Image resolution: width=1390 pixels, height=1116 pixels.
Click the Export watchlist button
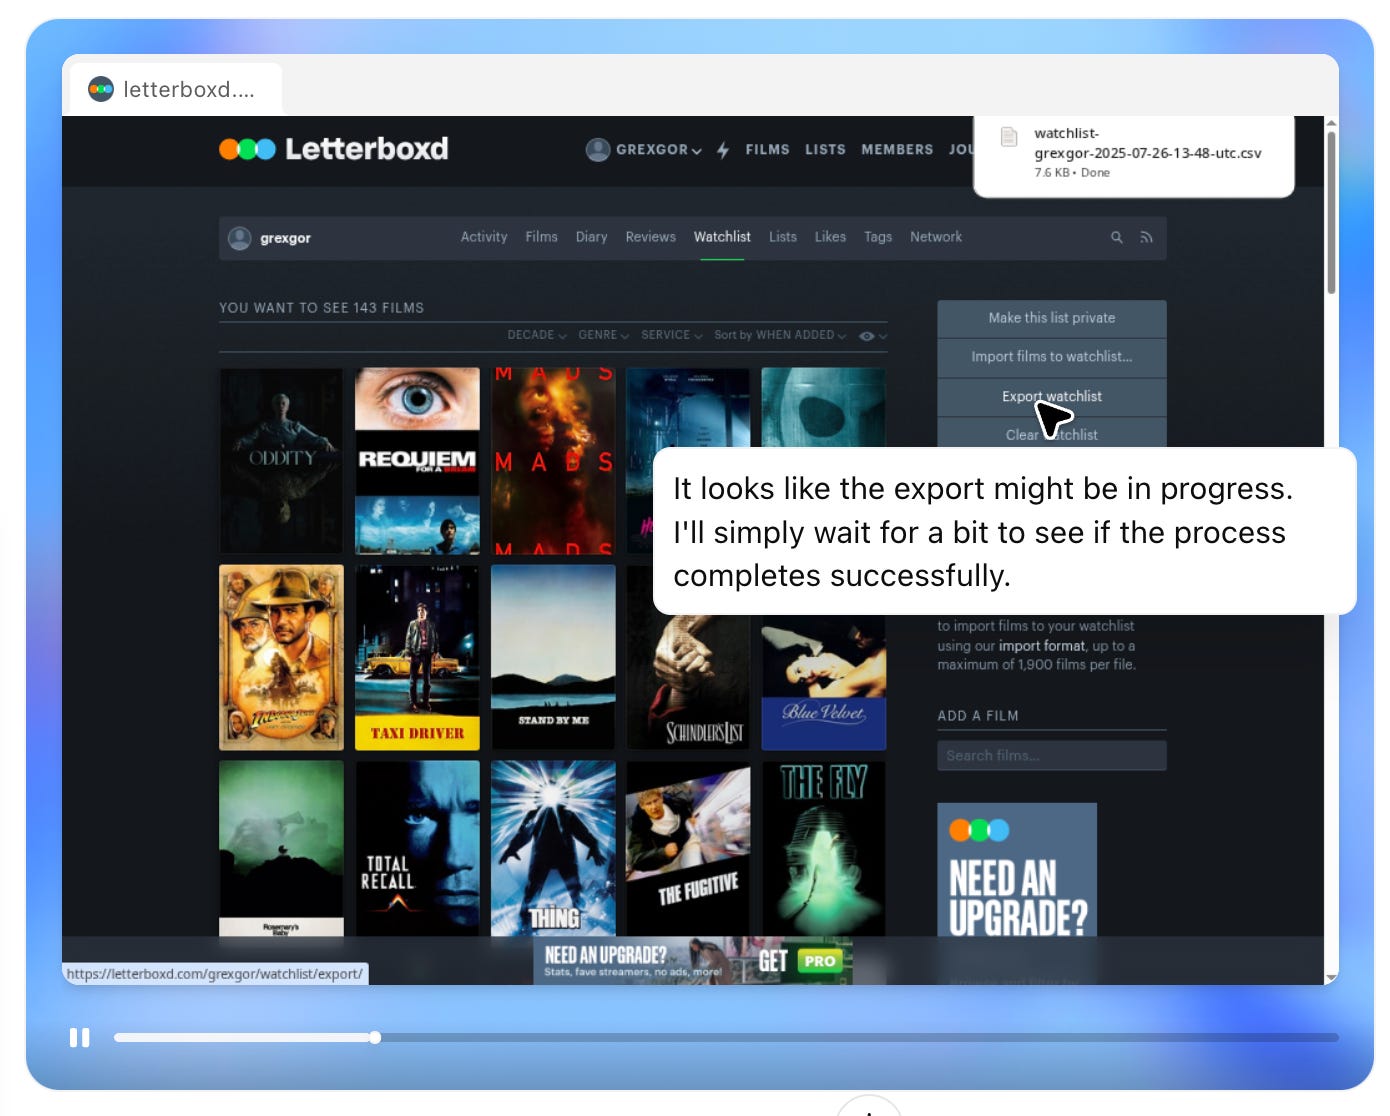point(1052,397)
